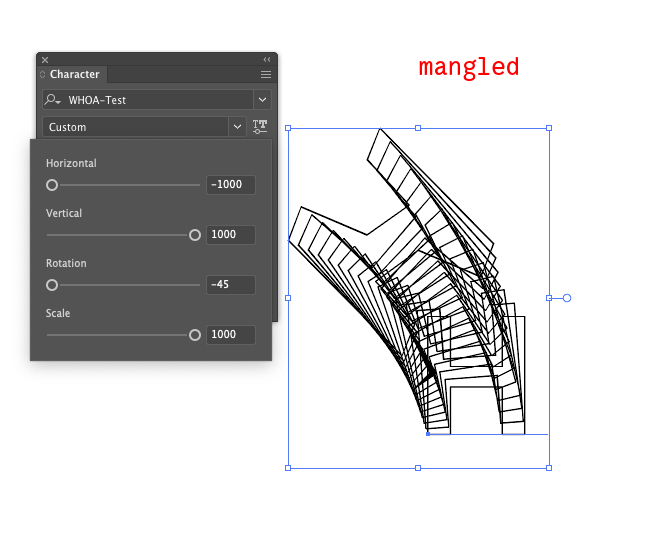Click the Scale axis label
Screen dimensions: 654x547
pyautogui.click(x=58, y=313)
